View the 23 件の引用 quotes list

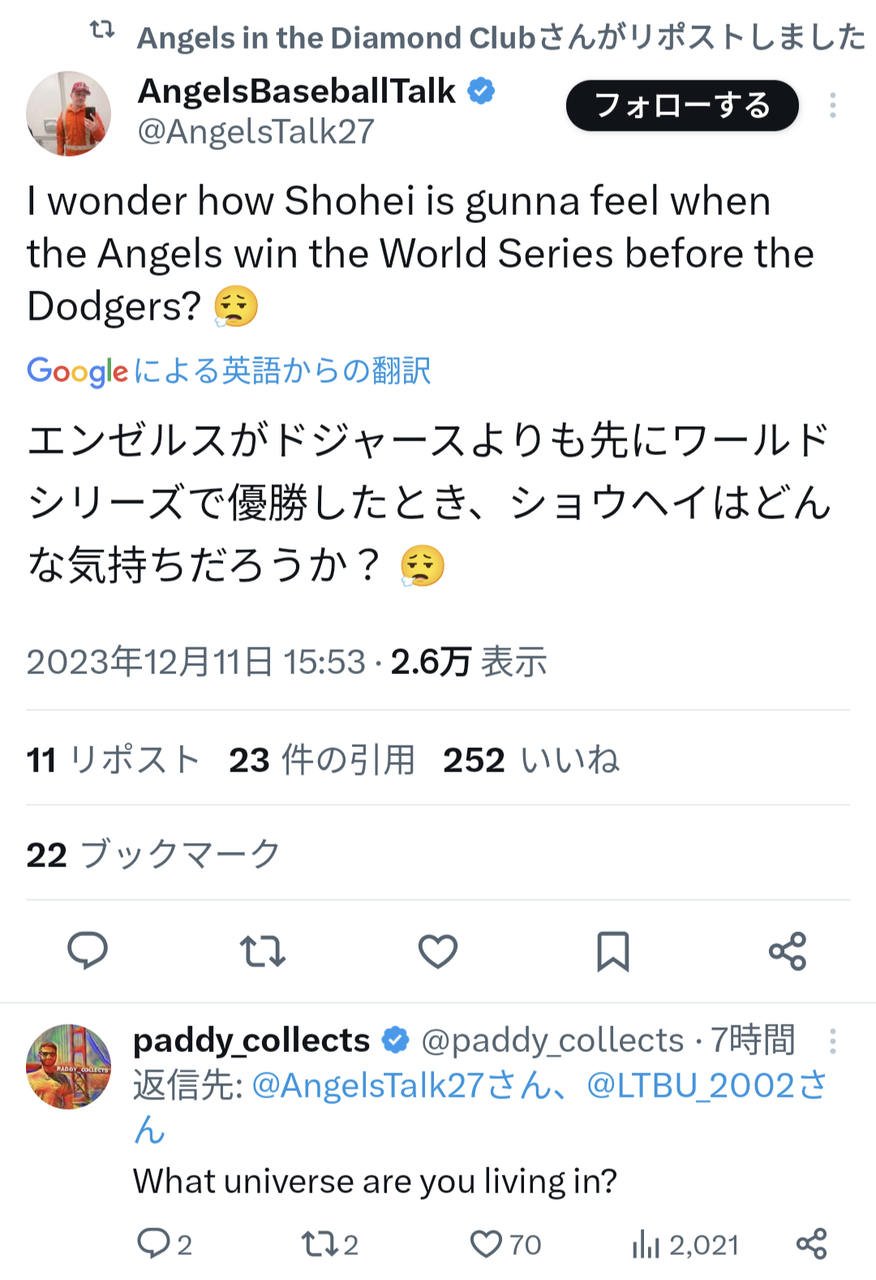[322, 761]
